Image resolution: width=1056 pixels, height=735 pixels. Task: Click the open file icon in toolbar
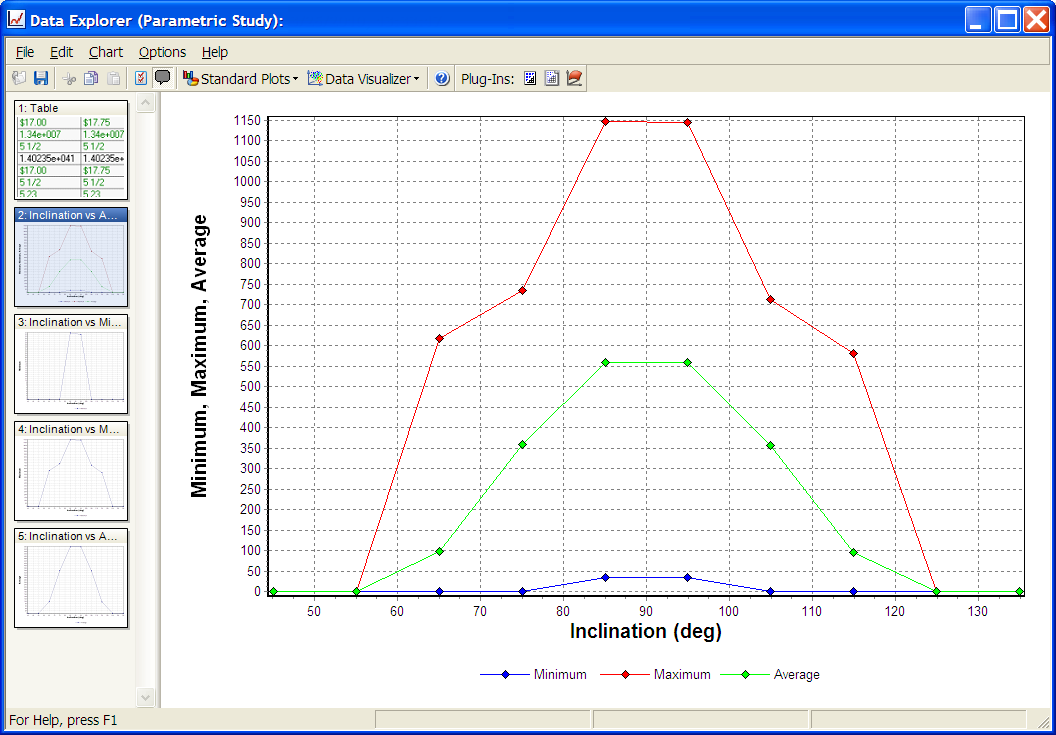(x=19, y=79)
